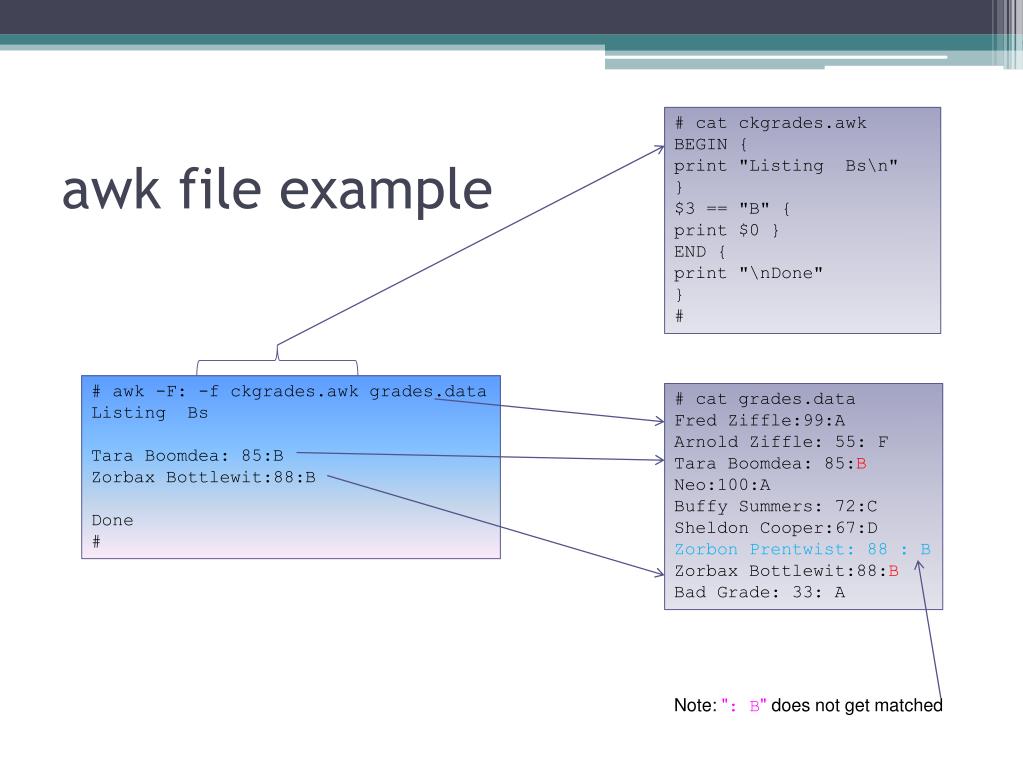The height and width of the screenshot is (767, 1023).
Task: Click the 'Sheldon Cooper:67:D' record
Action: click(x=776, y=528)
